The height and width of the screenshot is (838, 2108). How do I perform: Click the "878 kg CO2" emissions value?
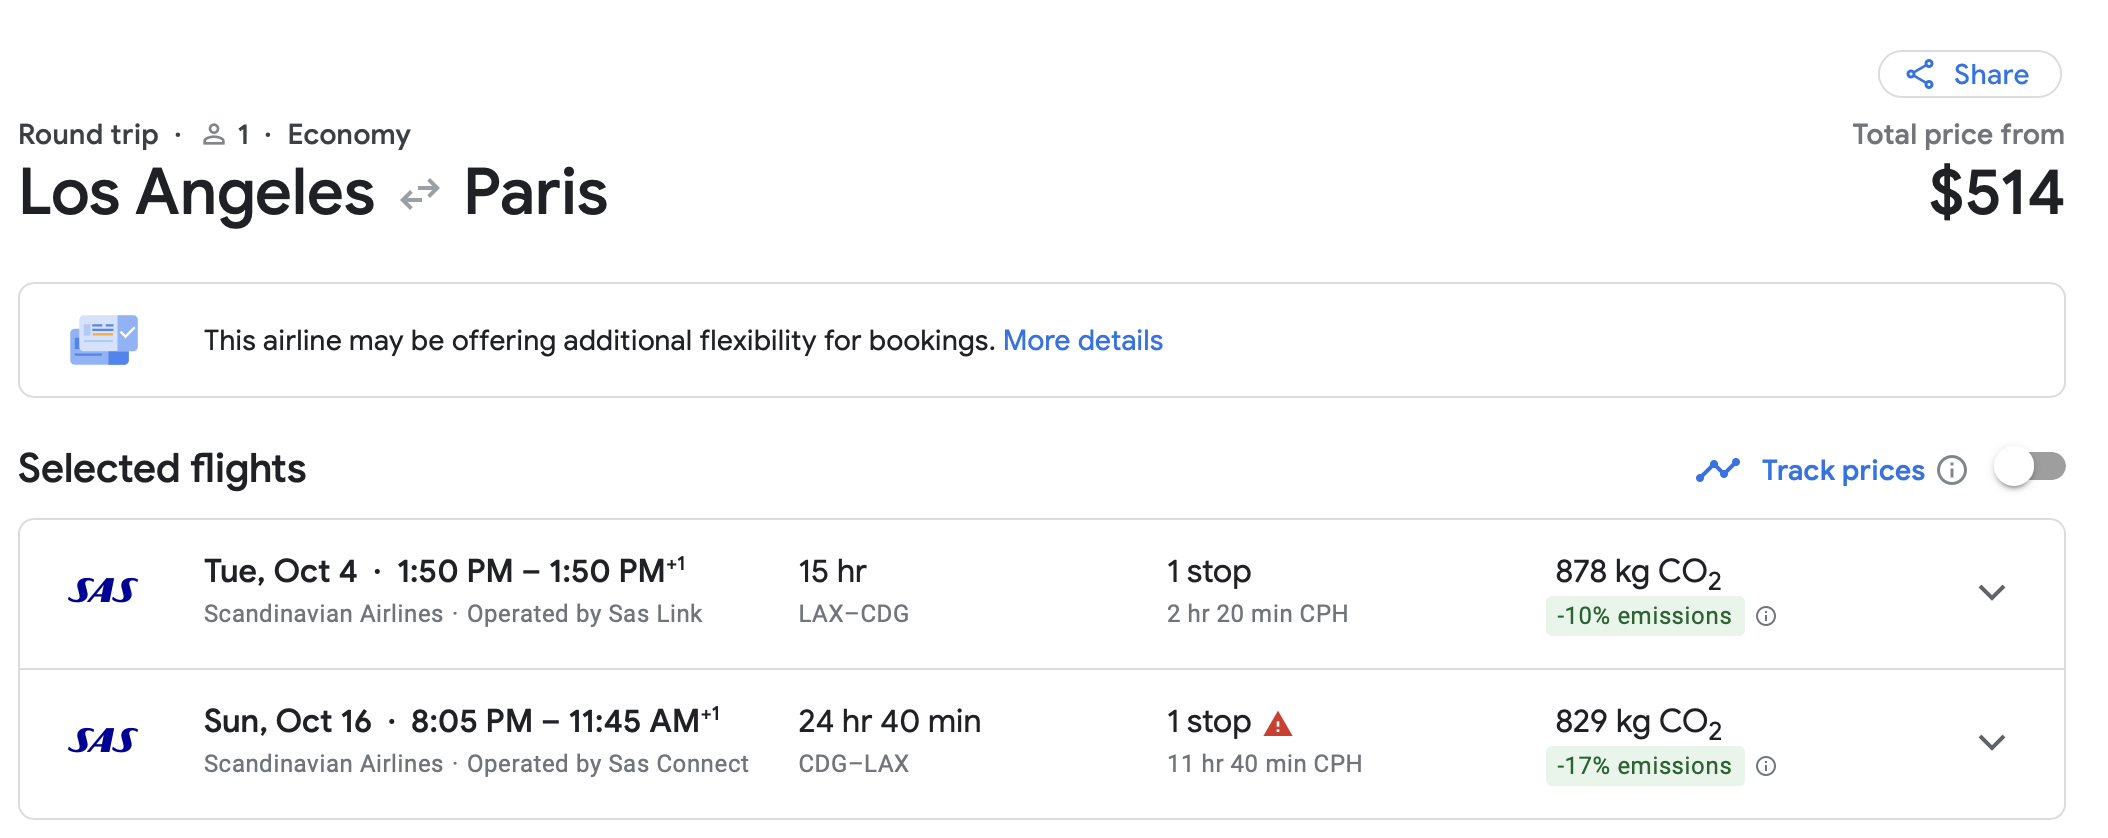[1638, 573]
